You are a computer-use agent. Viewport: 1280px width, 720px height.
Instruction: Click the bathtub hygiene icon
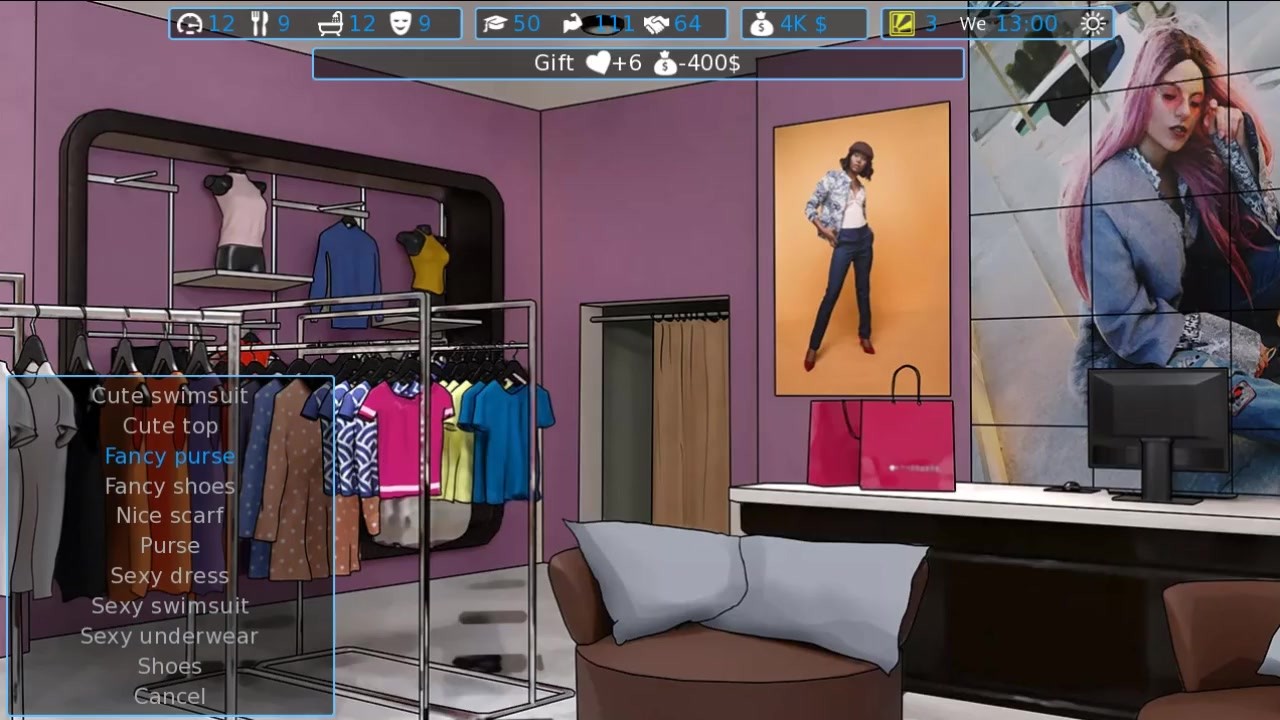pyautogui.click(x=331, y=24)
